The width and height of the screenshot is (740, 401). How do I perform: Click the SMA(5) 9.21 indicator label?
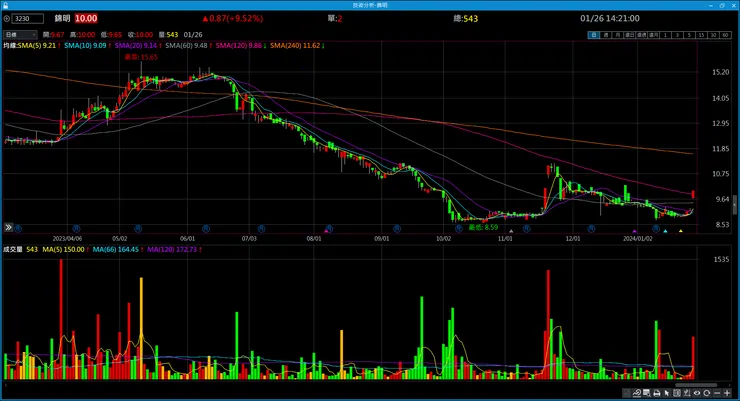tap(37, 46)
